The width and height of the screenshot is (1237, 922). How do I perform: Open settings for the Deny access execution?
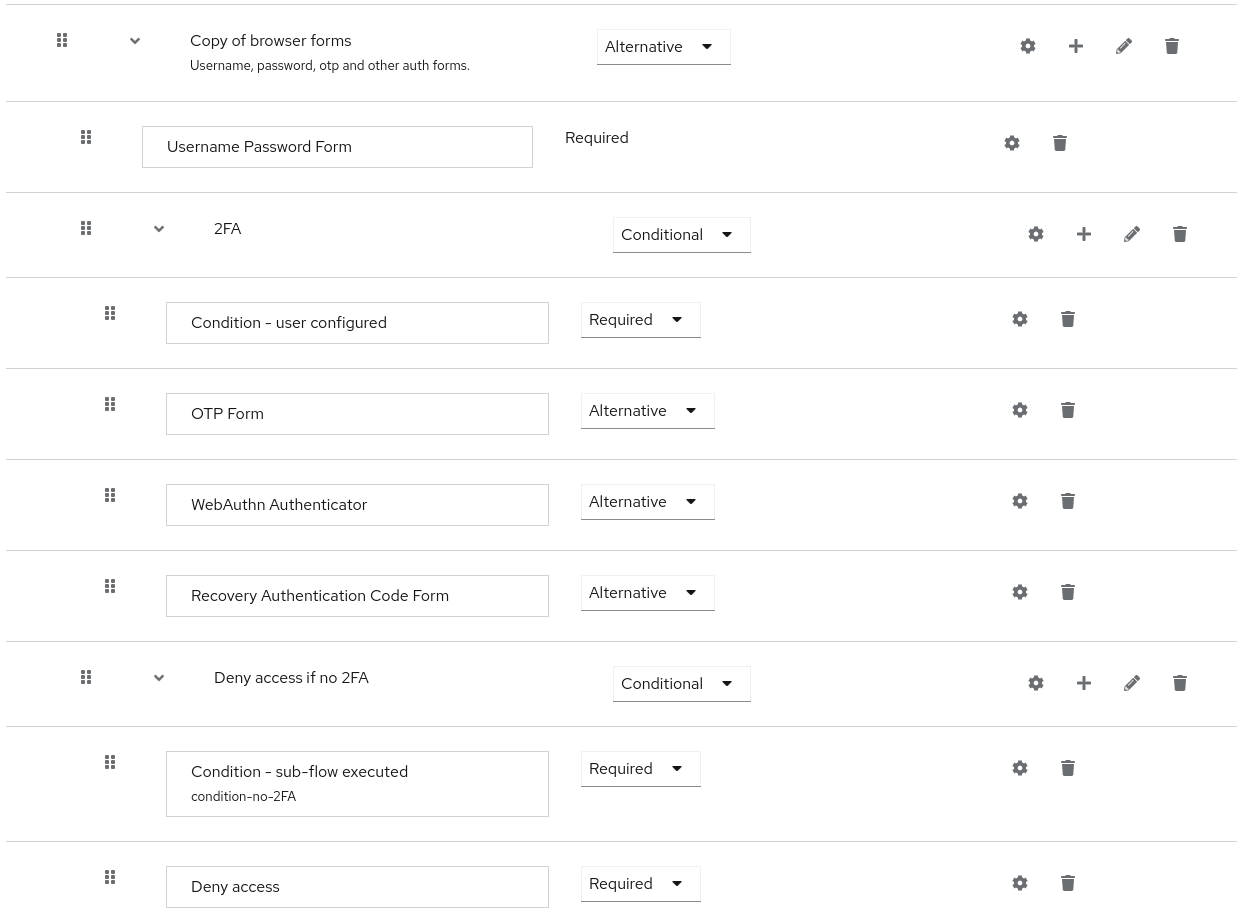(1019, 883)
